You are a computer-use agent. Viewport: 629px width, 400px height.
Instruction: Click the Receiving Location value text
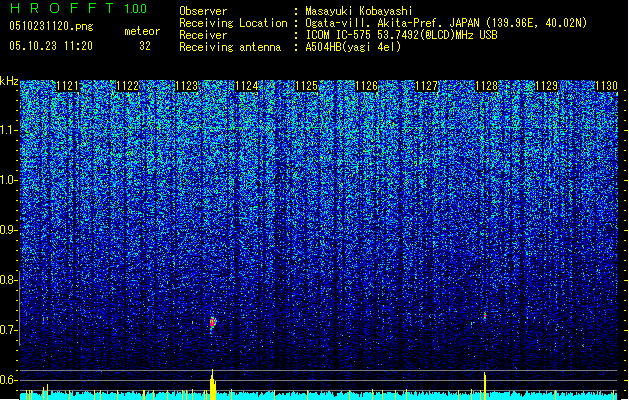(446, 23)
